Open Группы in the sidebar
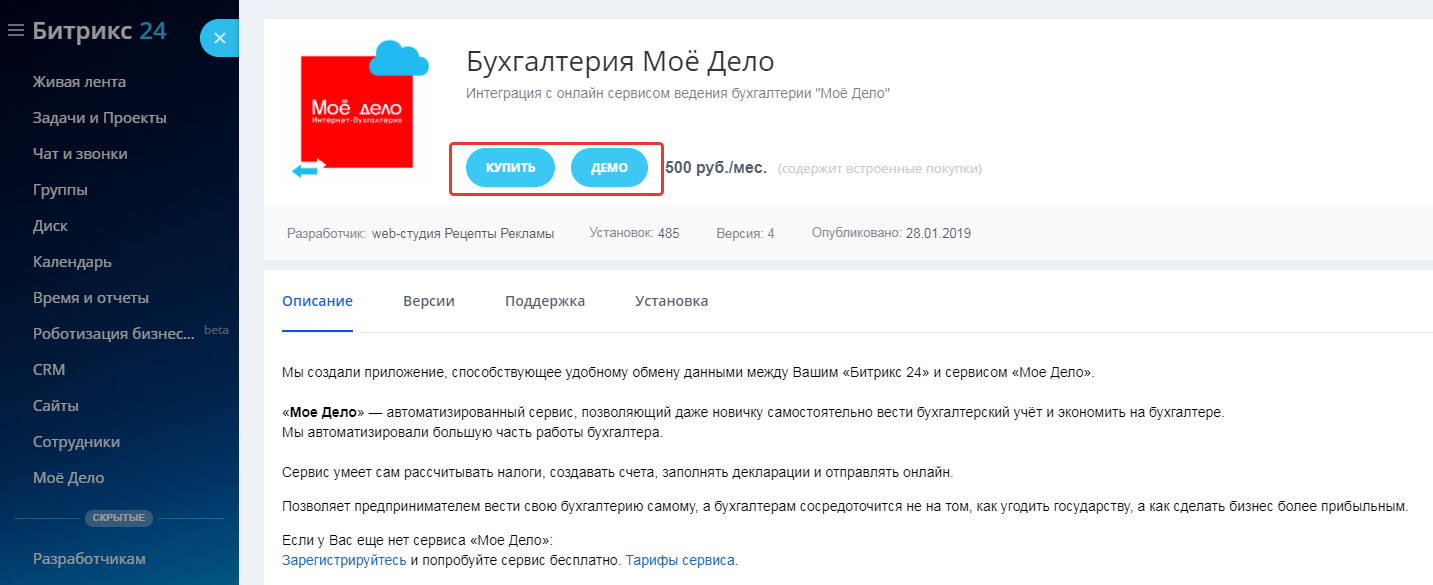The image size is (1433, 585). tap(60, 190)
